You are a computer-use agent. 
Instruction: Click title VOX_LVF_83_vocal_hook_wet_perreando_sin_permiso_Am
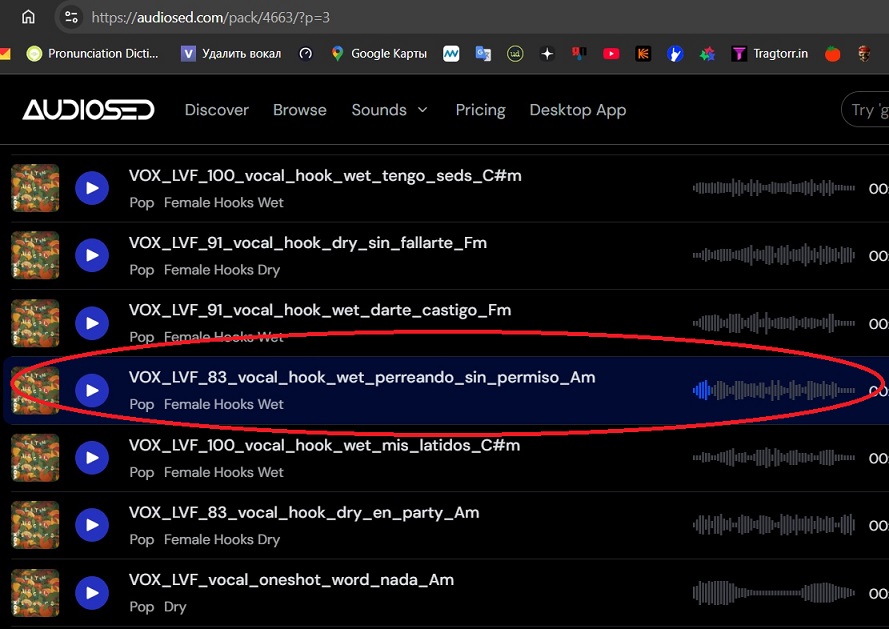coord(362,378)
